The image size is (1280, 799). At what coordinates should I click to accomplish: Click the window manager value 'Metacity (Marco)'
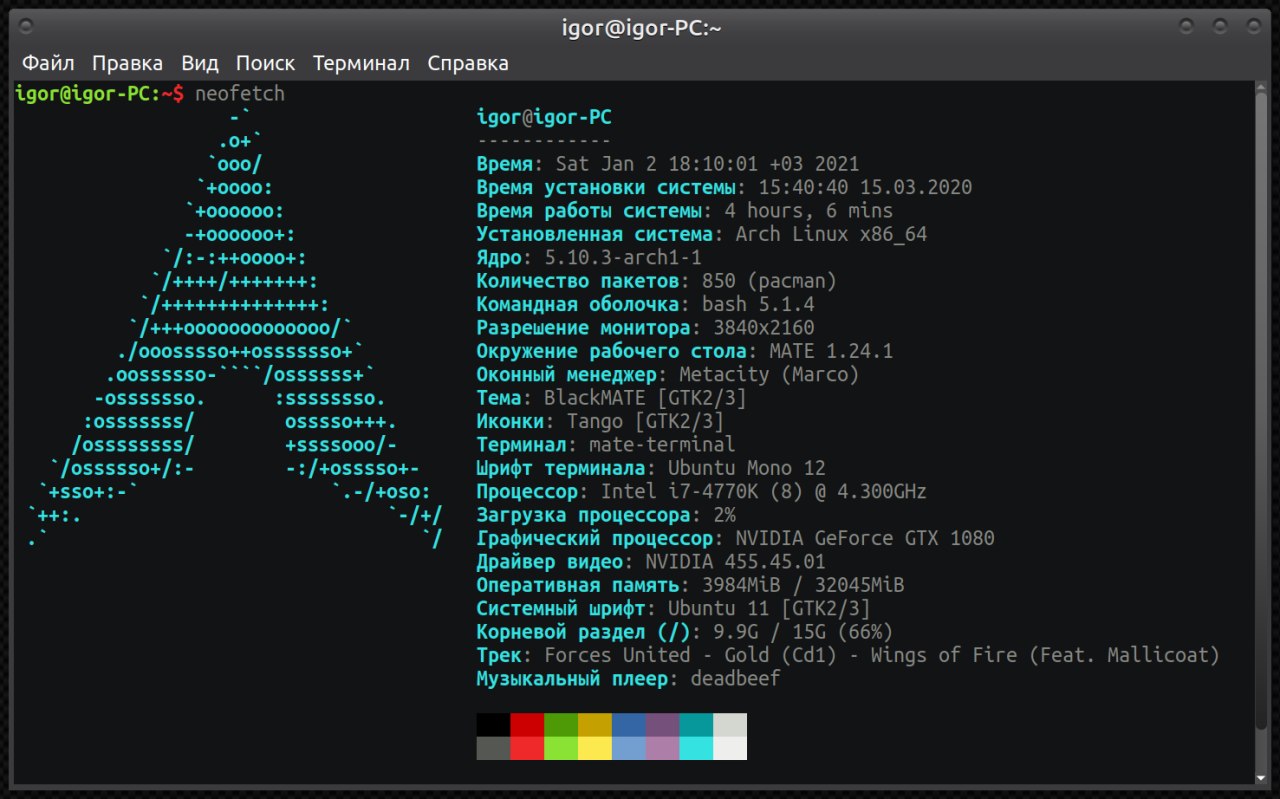769,375
